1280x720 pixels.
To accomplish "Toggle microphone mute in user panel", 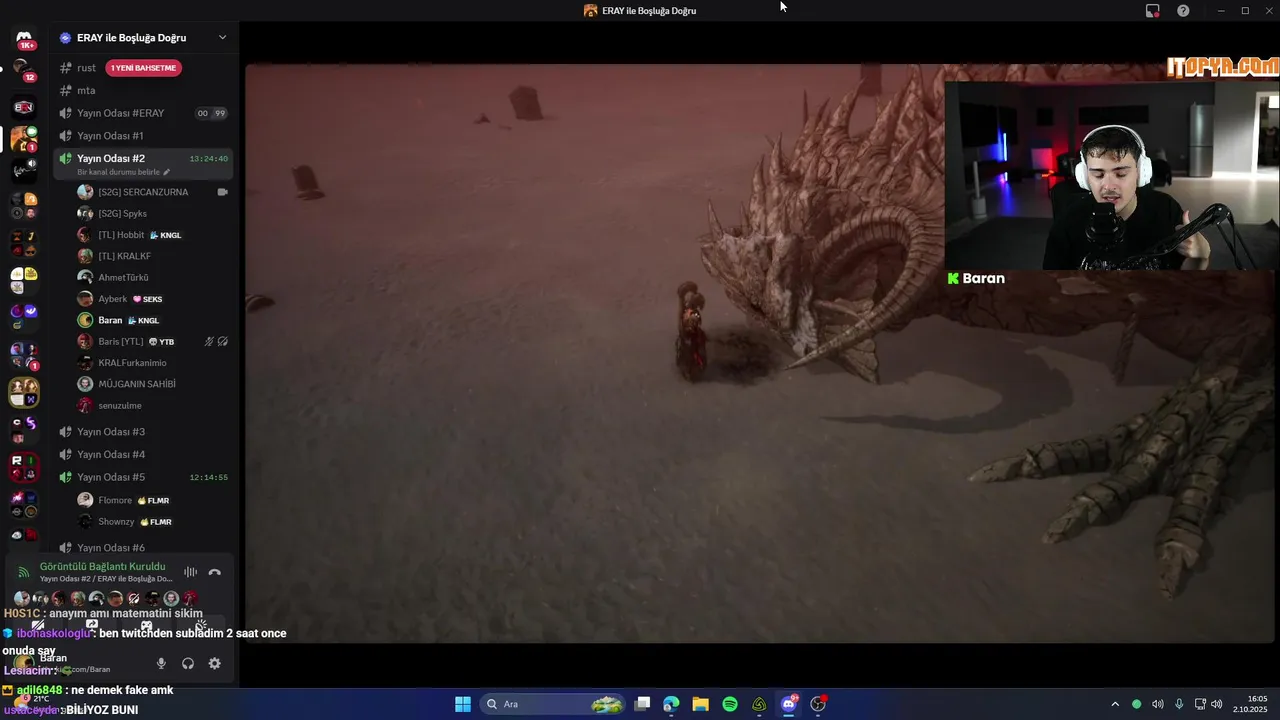I will 161,663.
